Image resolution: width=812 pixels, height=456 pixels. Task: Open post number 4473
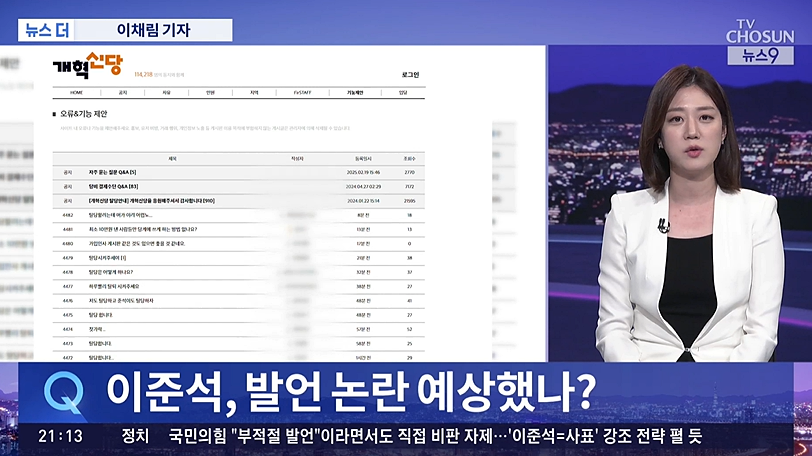[99, 343]
